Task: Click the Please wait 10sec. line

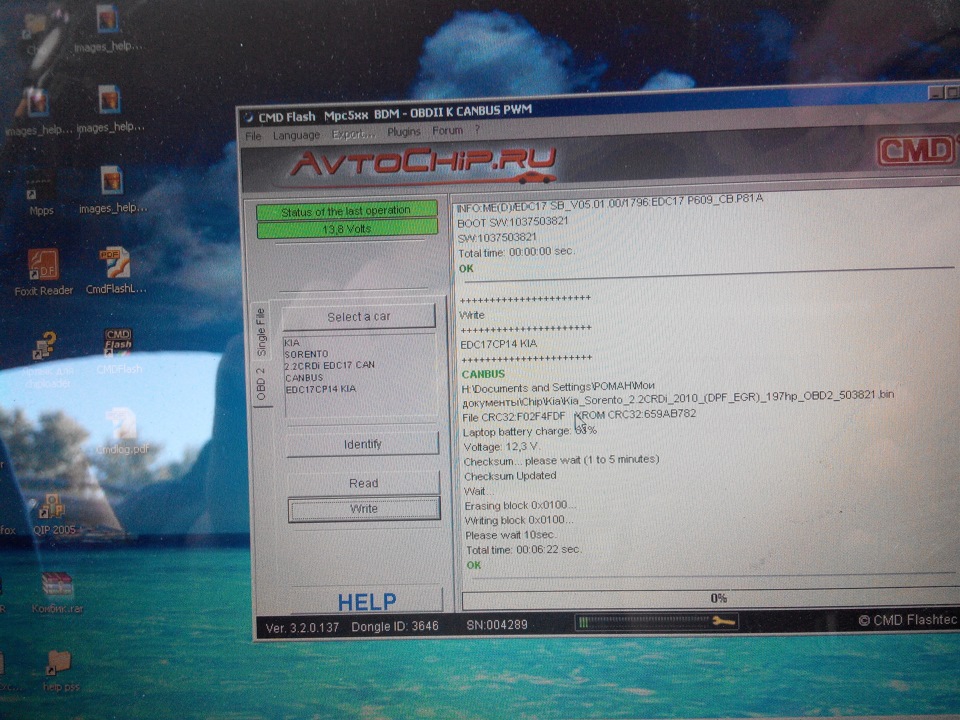Action: coord(511,535)
